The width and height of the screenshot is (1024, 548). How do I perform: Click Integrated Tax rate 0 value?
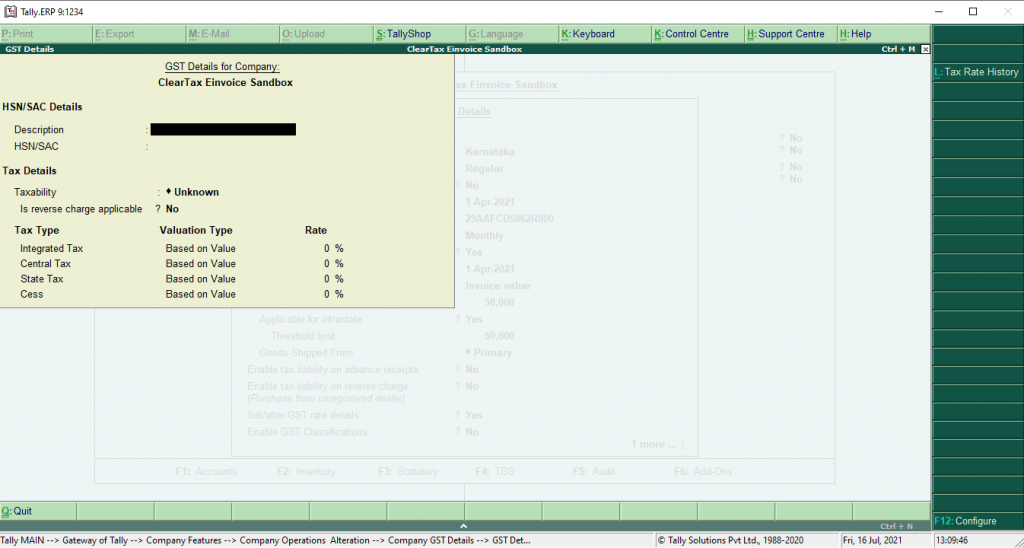pyautogui.click(x=327, y=248)
